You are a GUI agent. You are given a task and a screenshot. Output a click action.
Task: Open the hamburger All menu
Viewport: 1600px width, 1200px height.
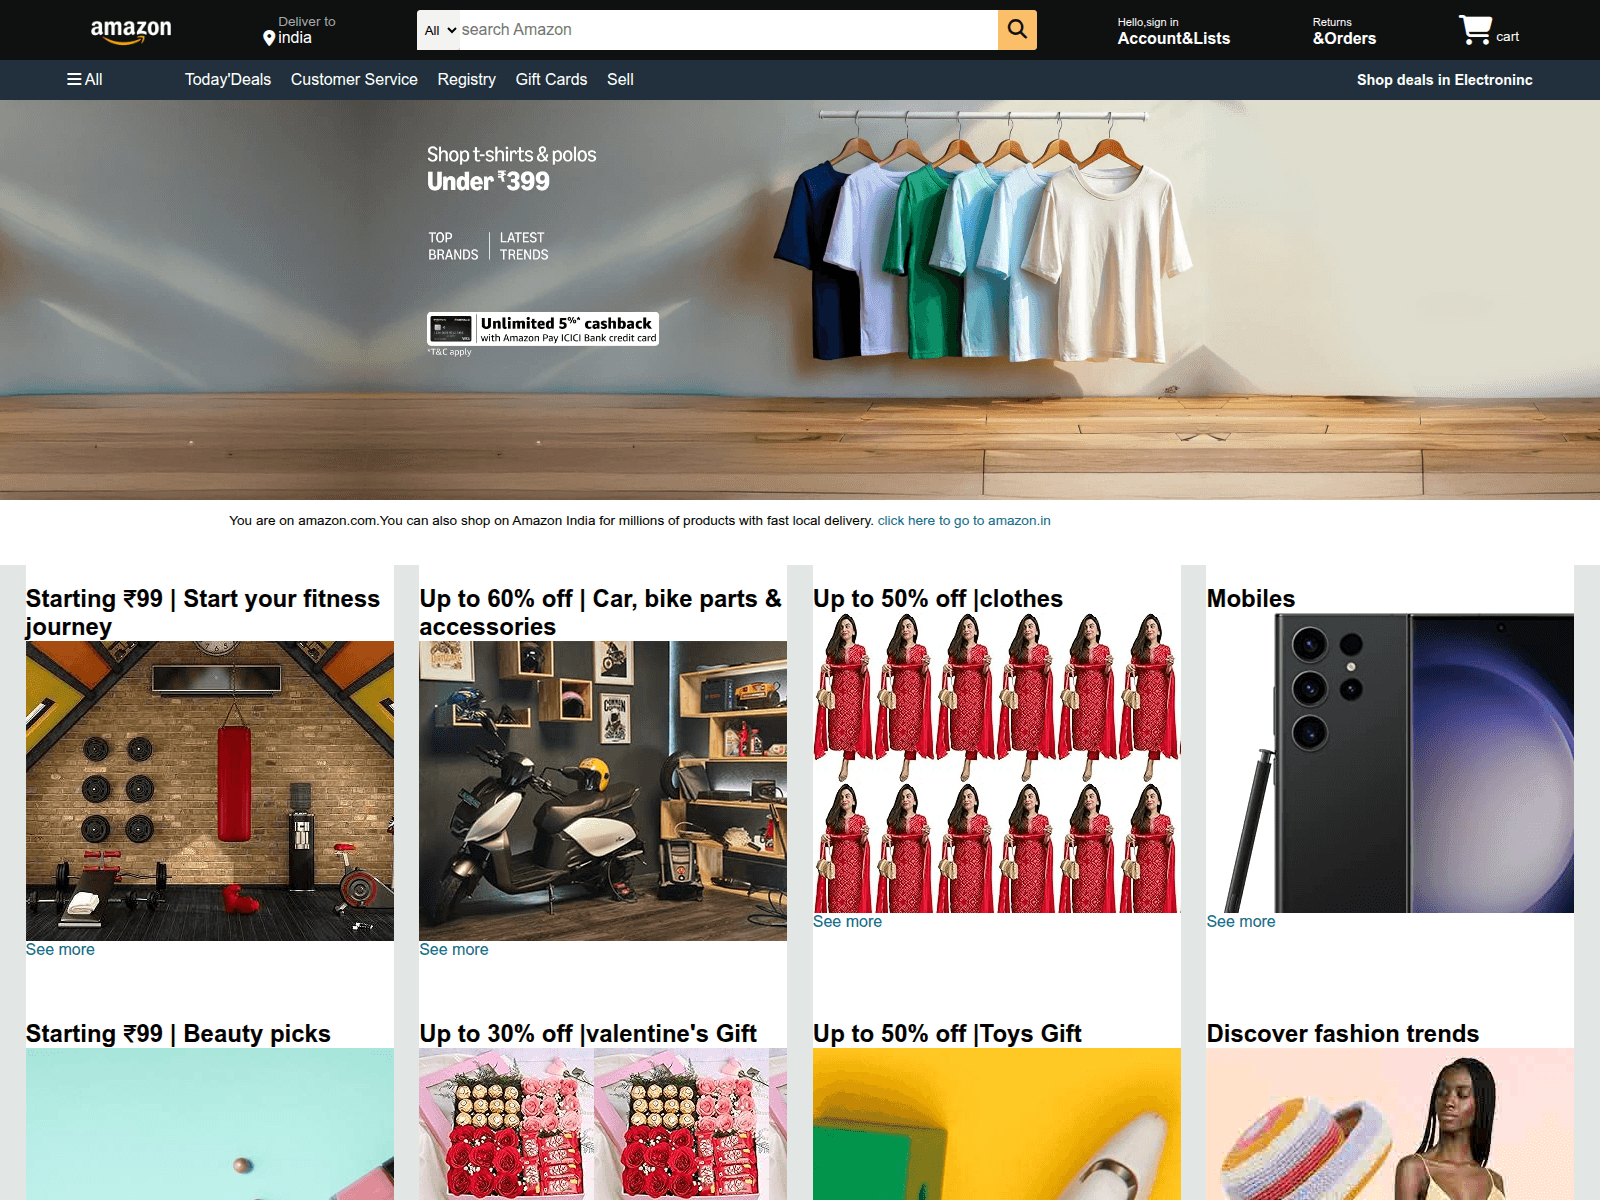pos(85,80)
